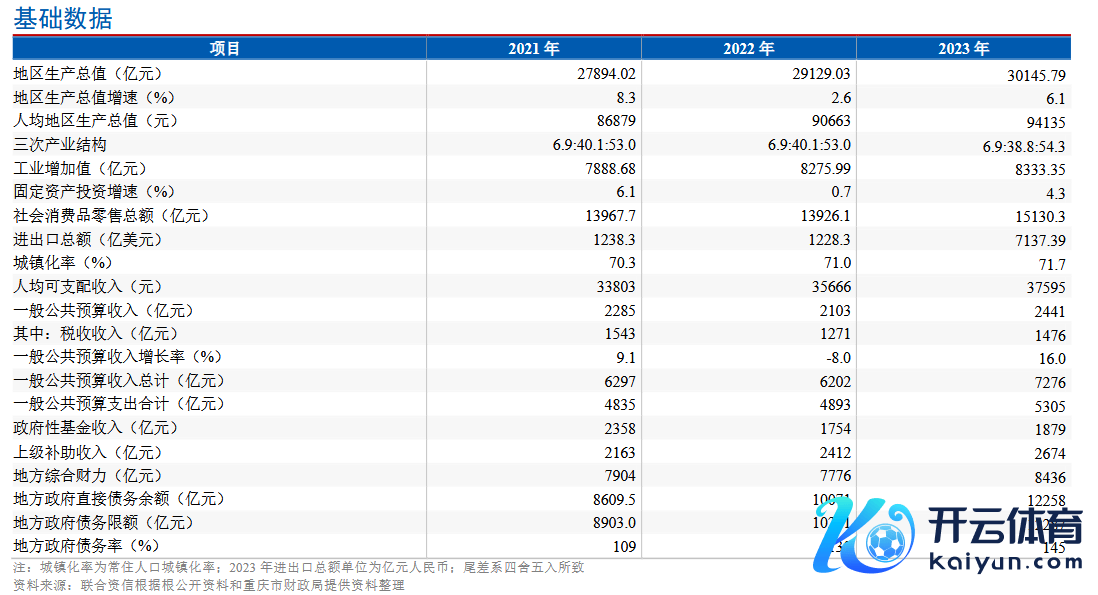Select the 2023 industry structure 6.9:38.8:54.3
Screen dimensions: 1098x595
1024,147
